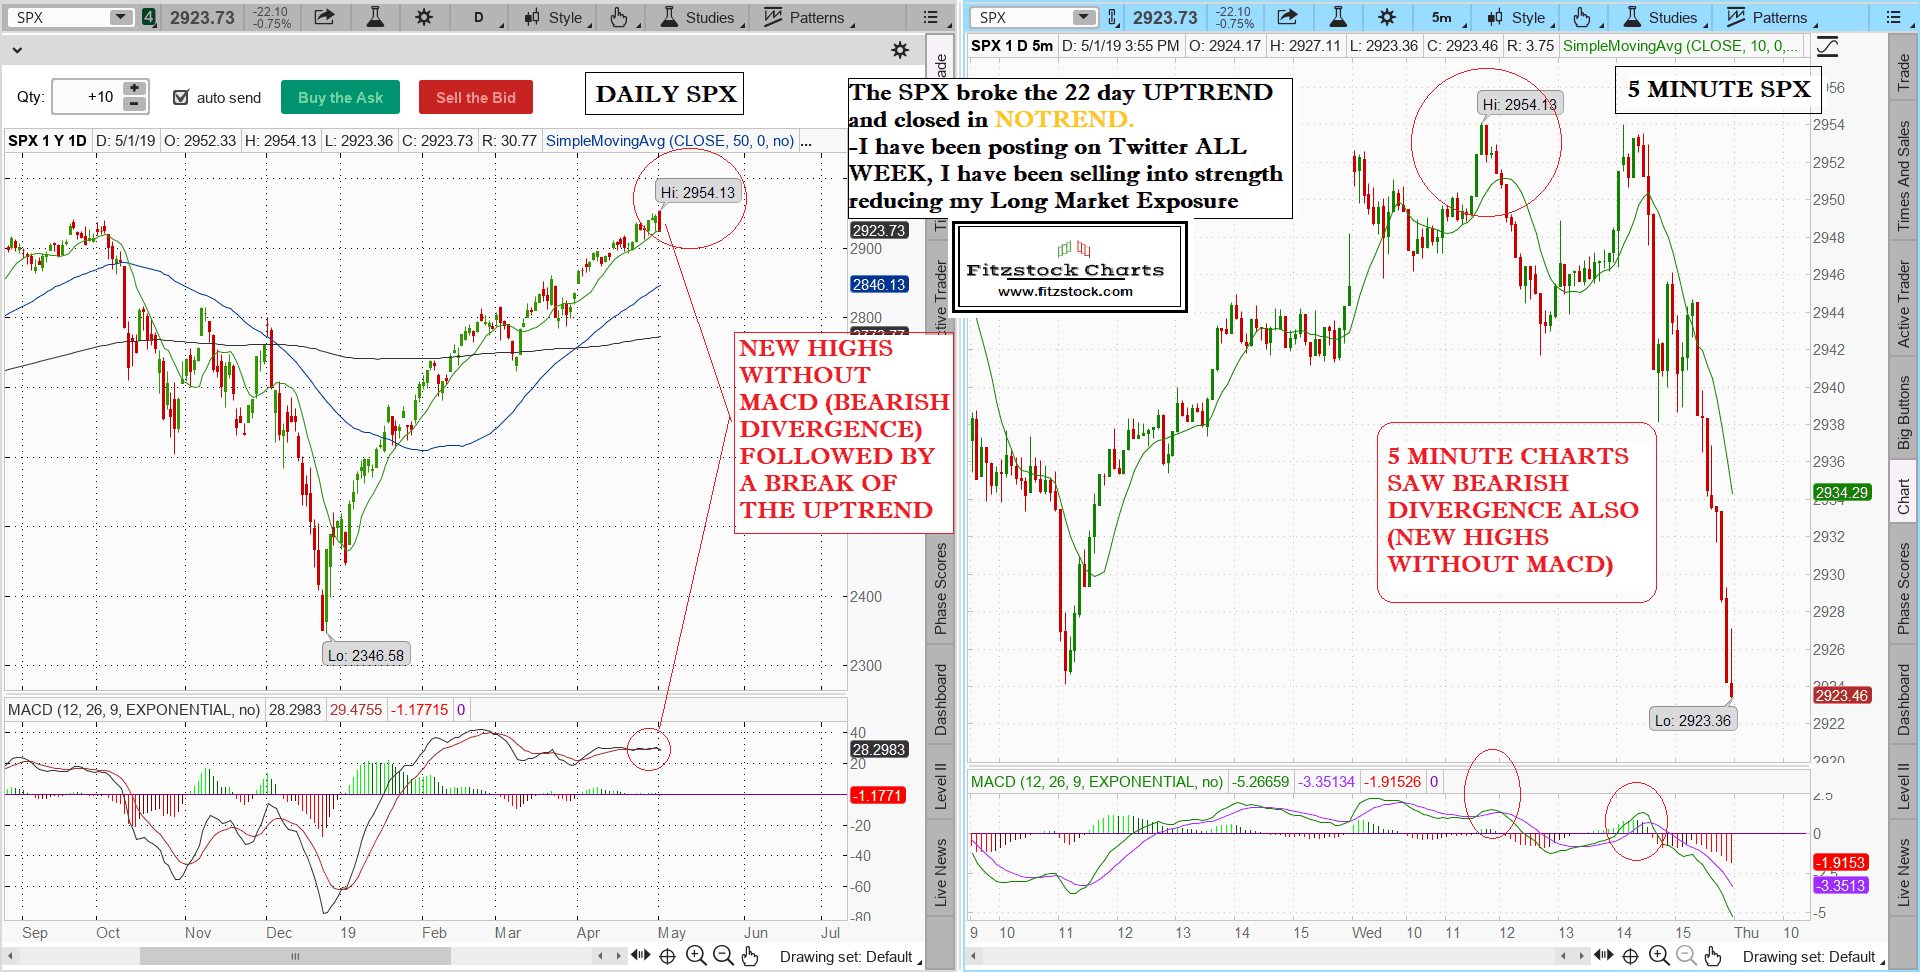Open chart settings gear in the right chart toolbar
The image size is (1920, 972).
click(x=1386, y=17)
